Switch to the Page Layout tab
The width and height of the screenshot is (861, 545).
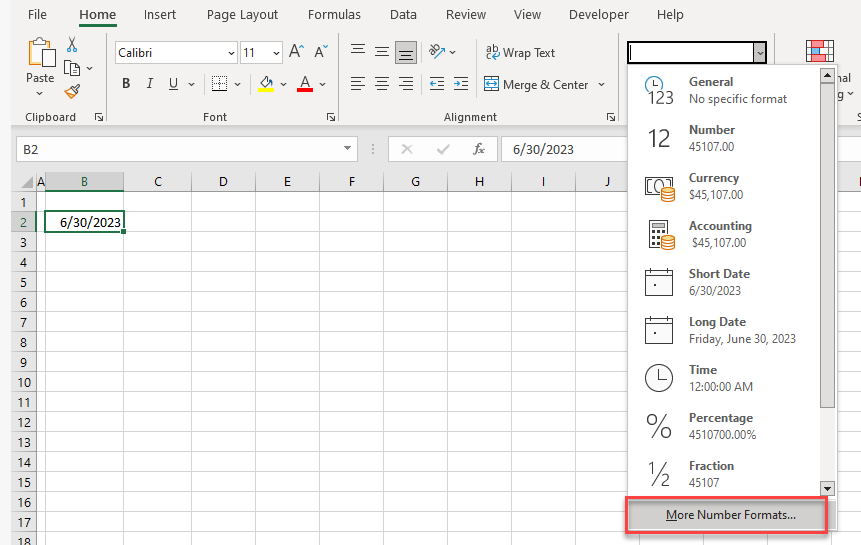pyautogui.click(x=242, y=15)
